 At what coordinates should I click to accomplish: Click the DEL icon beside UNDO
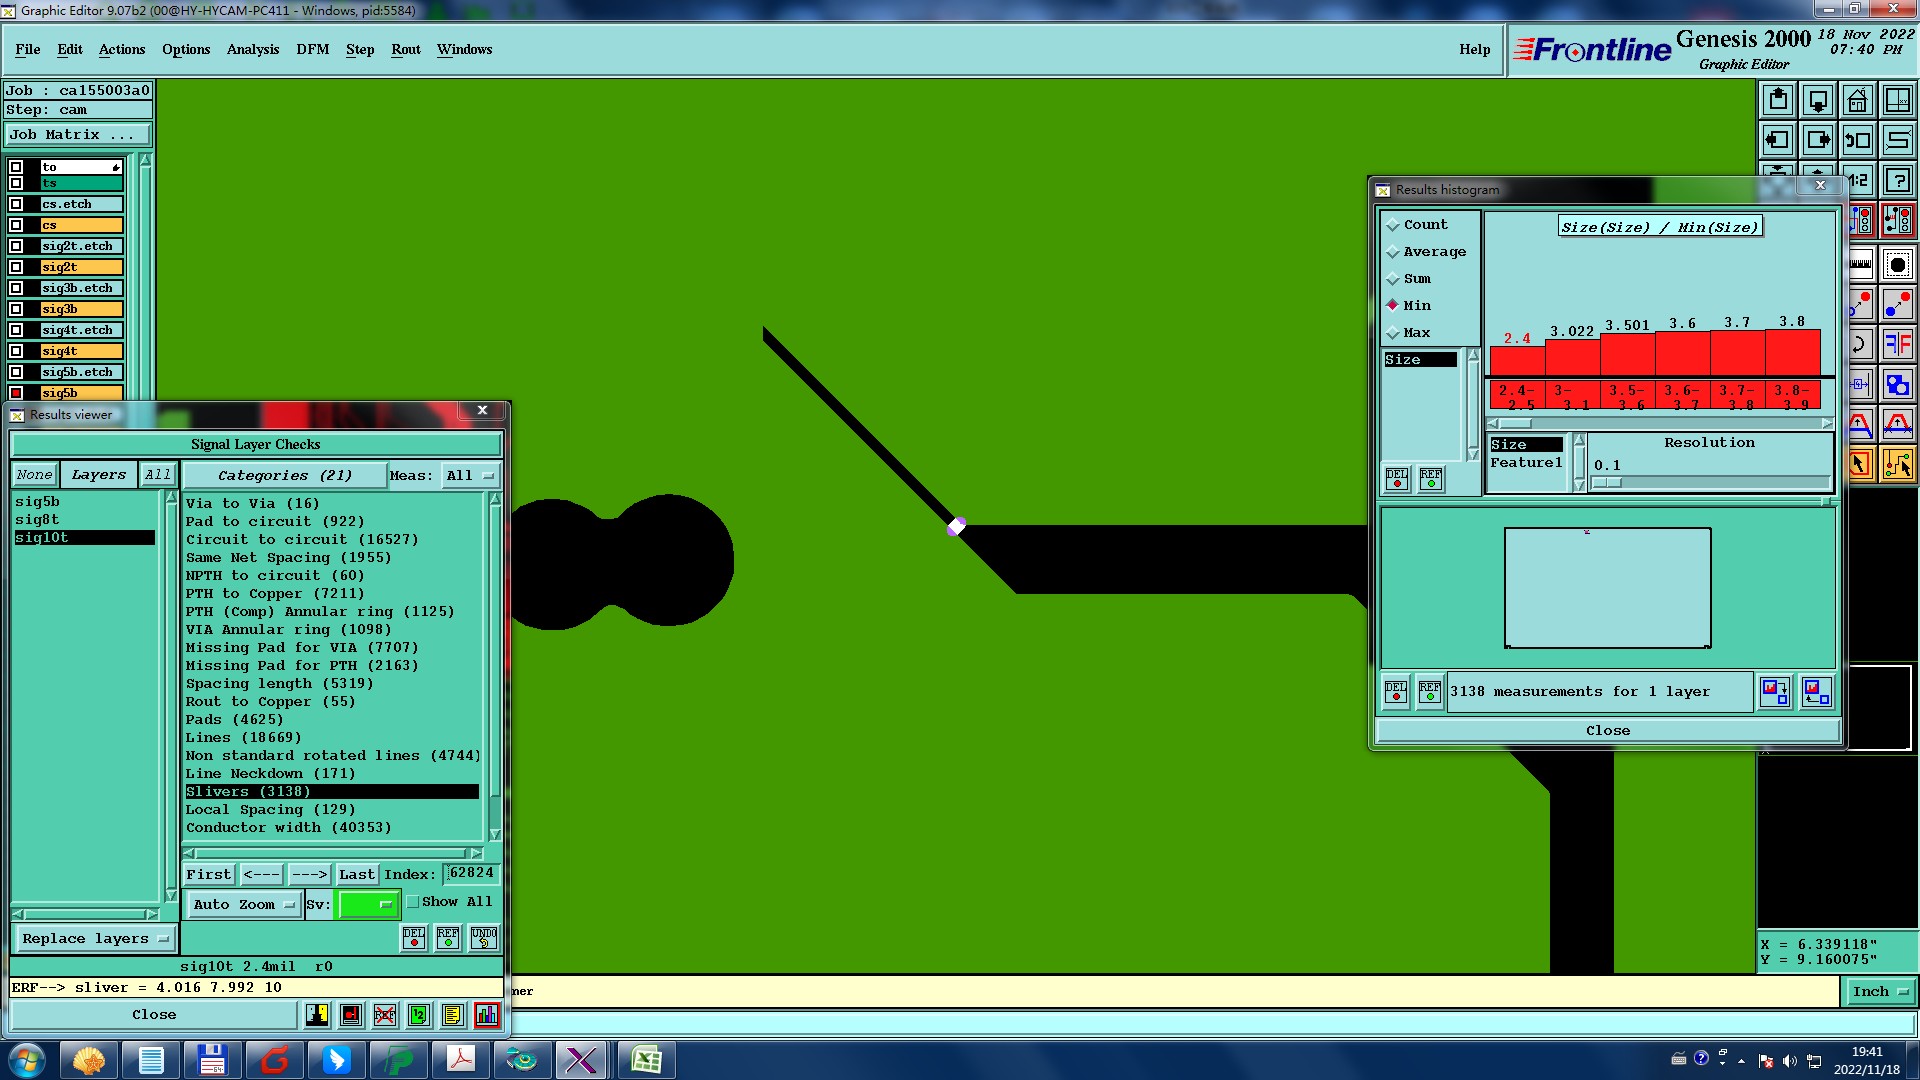(414, 938)
